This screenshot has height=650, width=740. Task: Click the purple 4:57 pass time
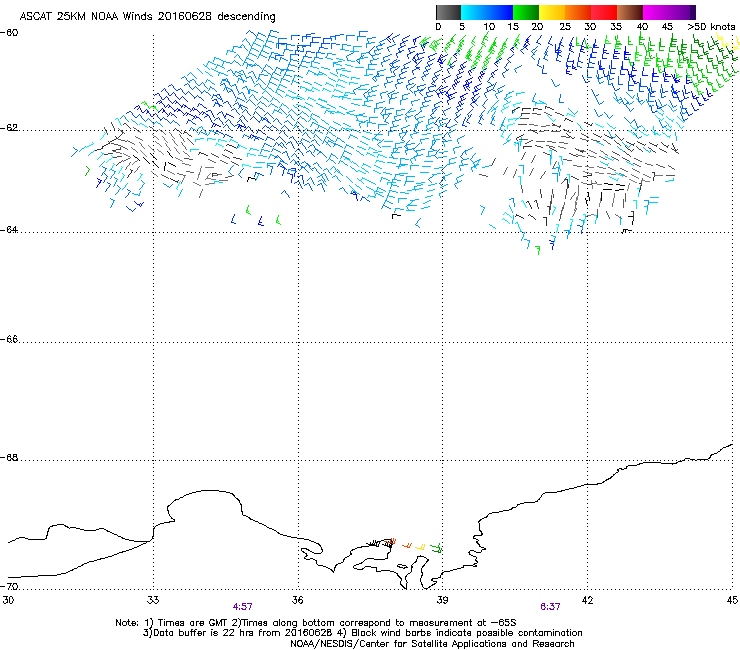[x=243, y=607]
